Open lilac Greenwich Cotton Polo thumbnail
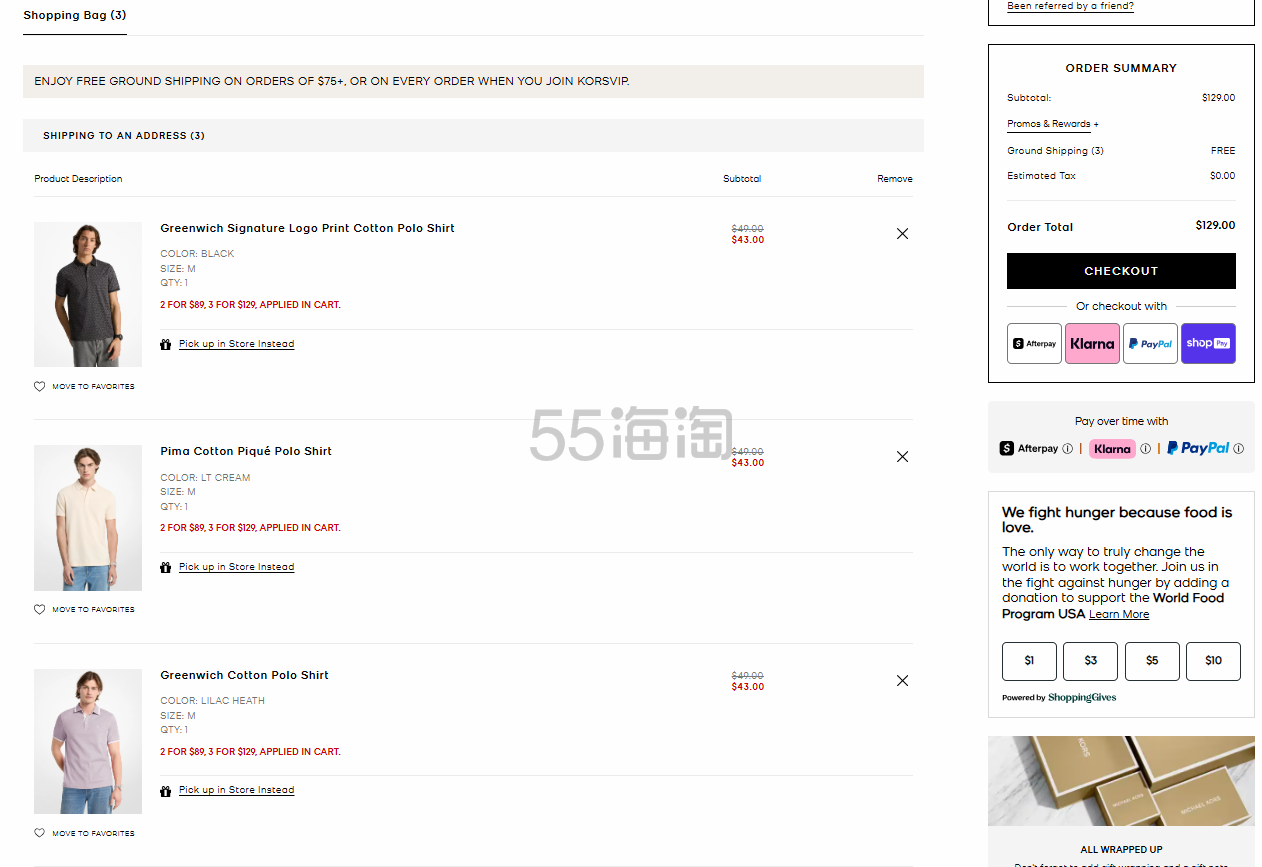The height and width of the screenshot is (867, 1262). 88,741
